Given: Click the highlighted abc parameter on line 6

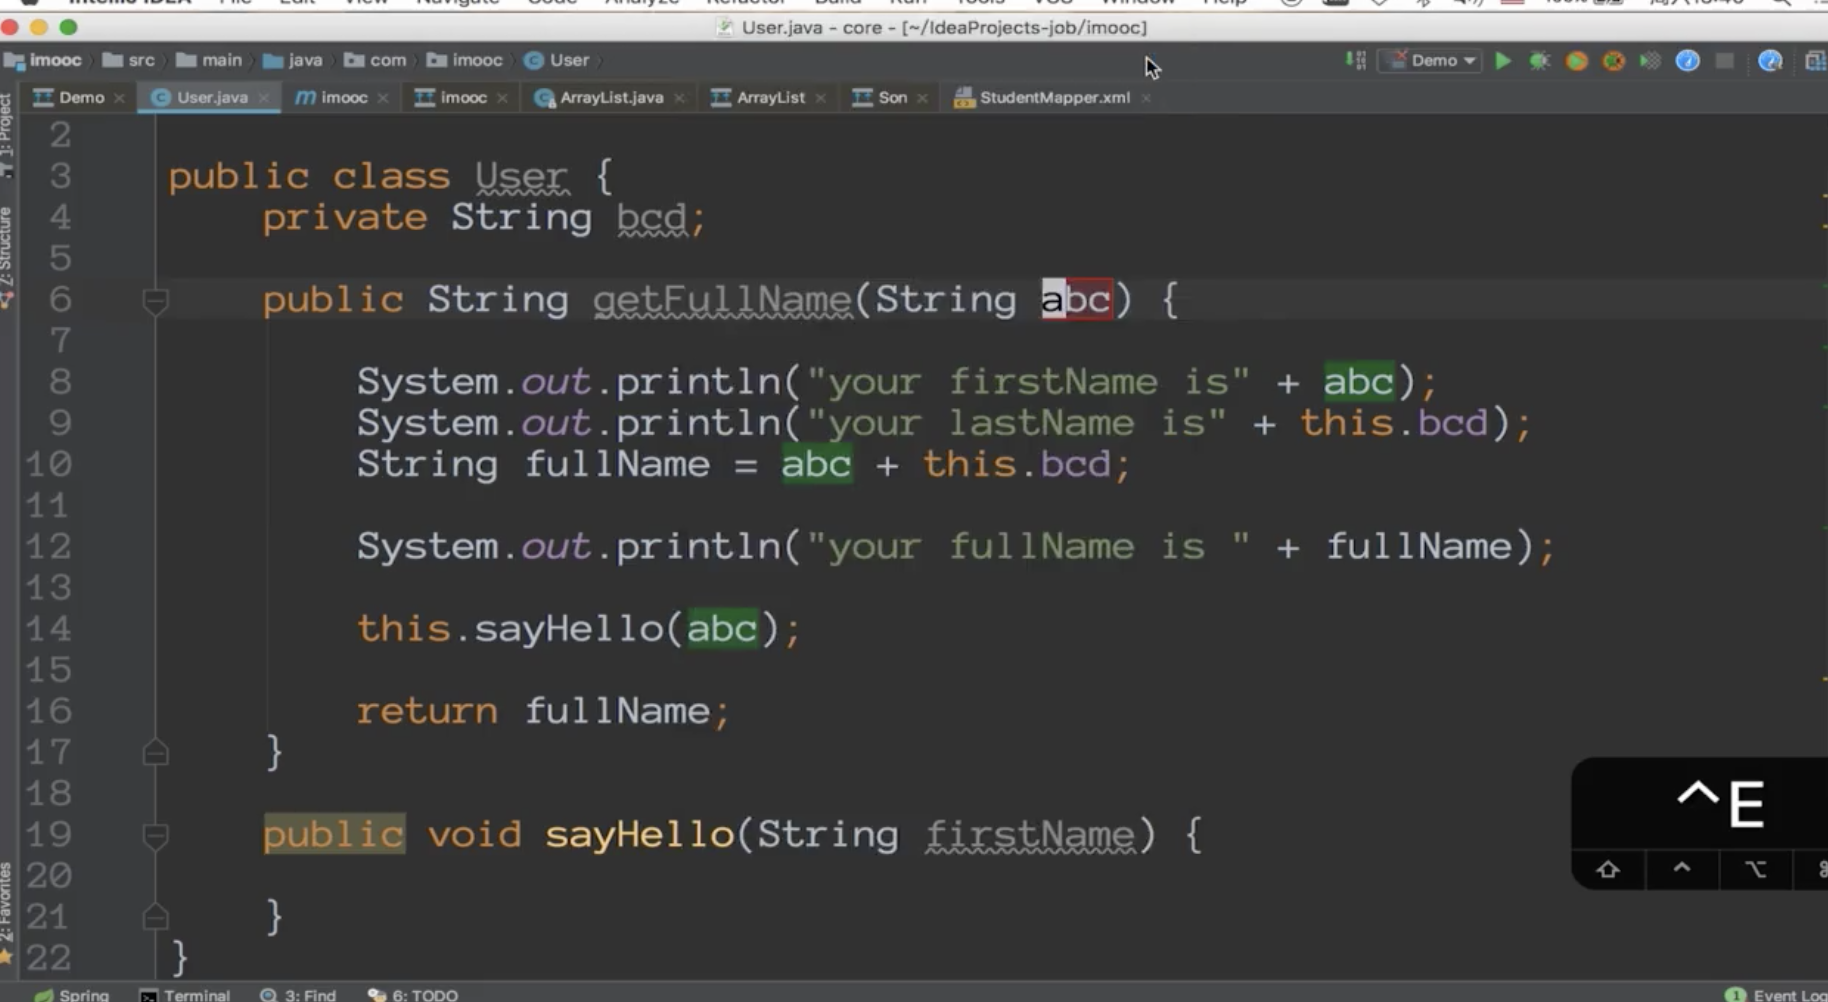Looking at the screenshot, I should (x=1076, y=299).
